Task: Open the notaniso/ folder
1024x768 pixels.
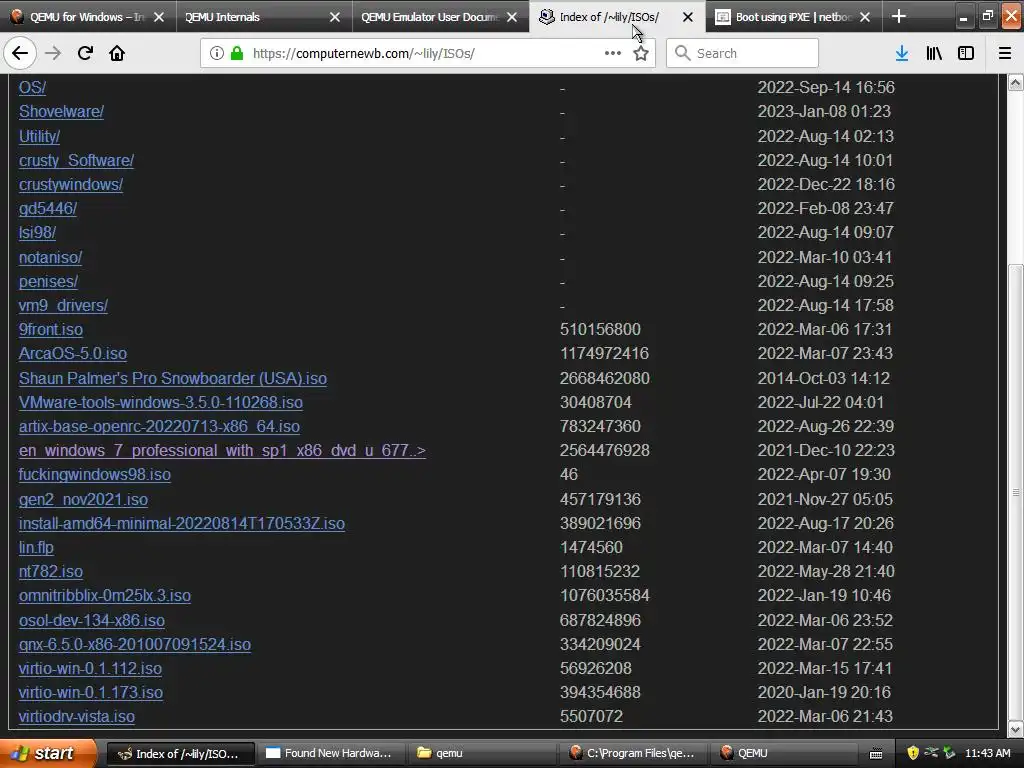Action: [50, 257]
